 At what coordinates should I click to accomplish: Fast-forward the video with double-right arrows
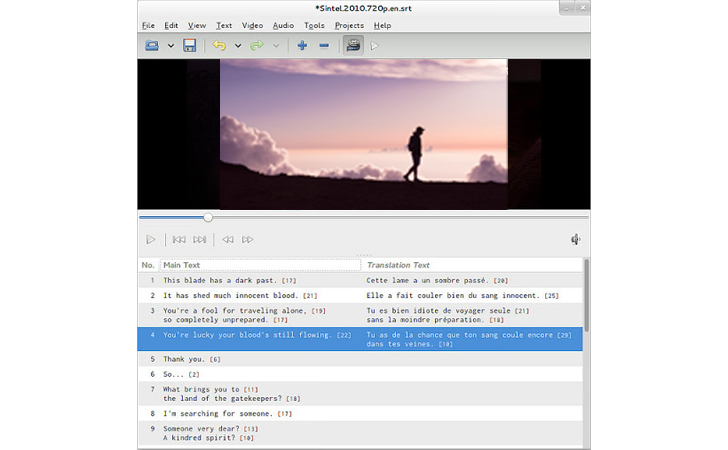click(247, 240)
